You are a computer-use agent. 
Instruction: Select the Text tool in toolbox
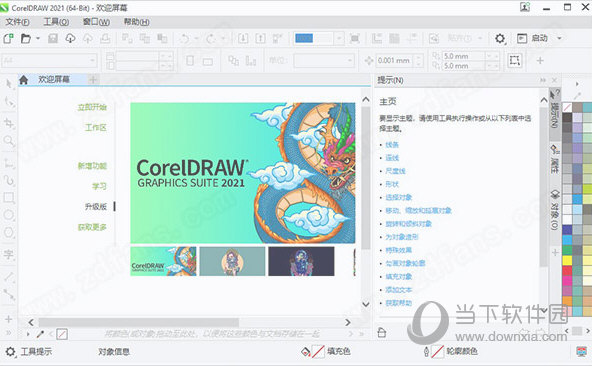tap(8, 255)
